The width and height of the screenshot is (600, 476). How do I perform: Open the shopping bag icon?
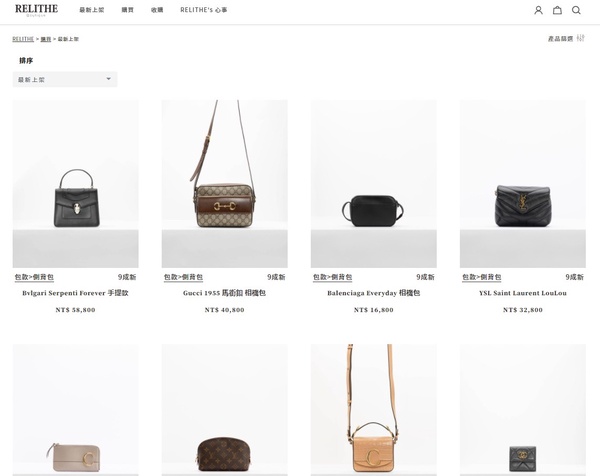pyautogui.click(x=557, y=10)
